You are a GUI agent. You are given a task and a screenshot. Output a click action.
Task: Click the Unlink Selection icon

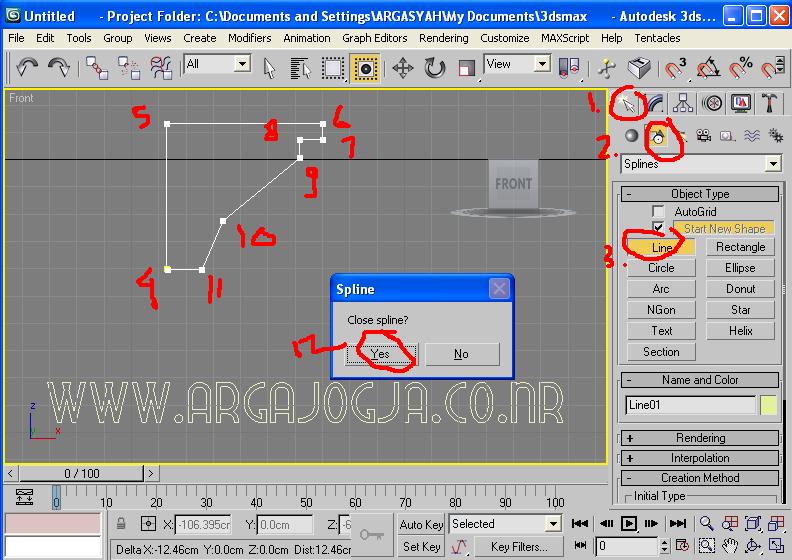click(x=129, y=68)
